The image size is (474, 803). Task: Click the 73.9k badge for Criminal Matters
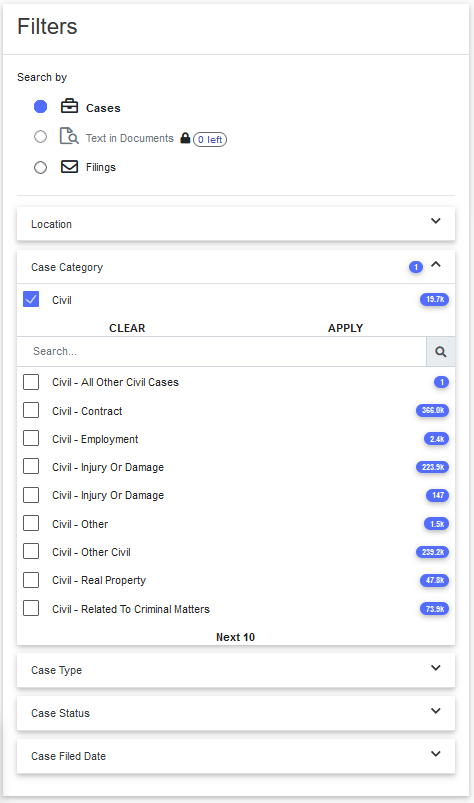435,609
